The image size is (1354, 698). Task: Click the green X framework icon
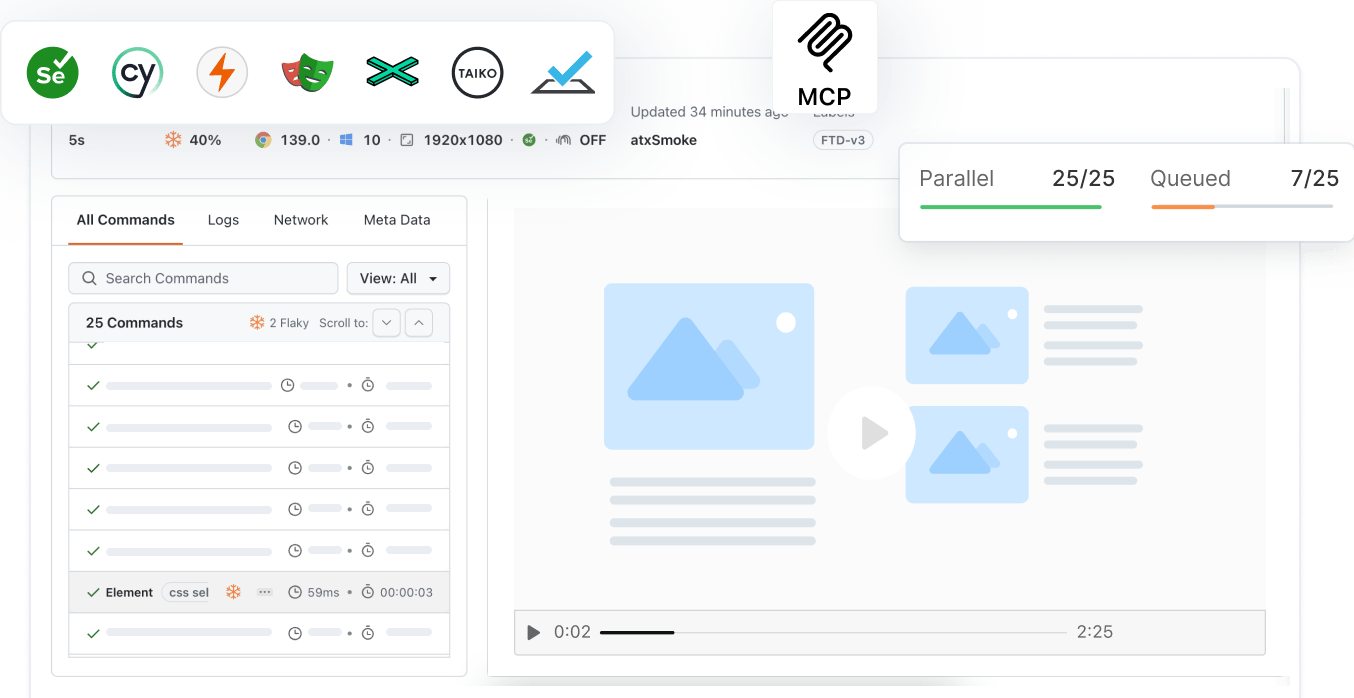(x=392, y=72)
